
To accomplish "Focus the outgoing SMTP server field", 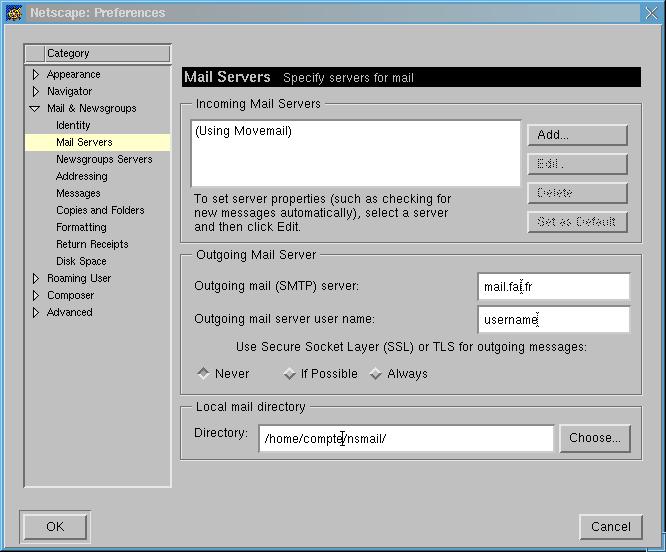I will point(553,287).
